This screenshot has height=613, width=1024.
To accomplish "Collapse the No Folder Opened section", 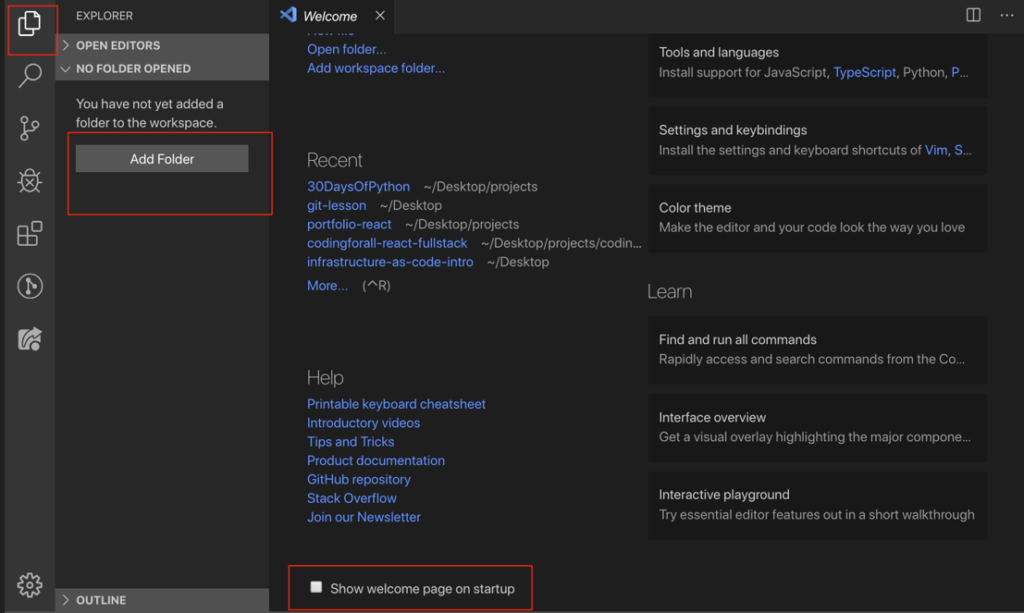I will click(162, 69).
